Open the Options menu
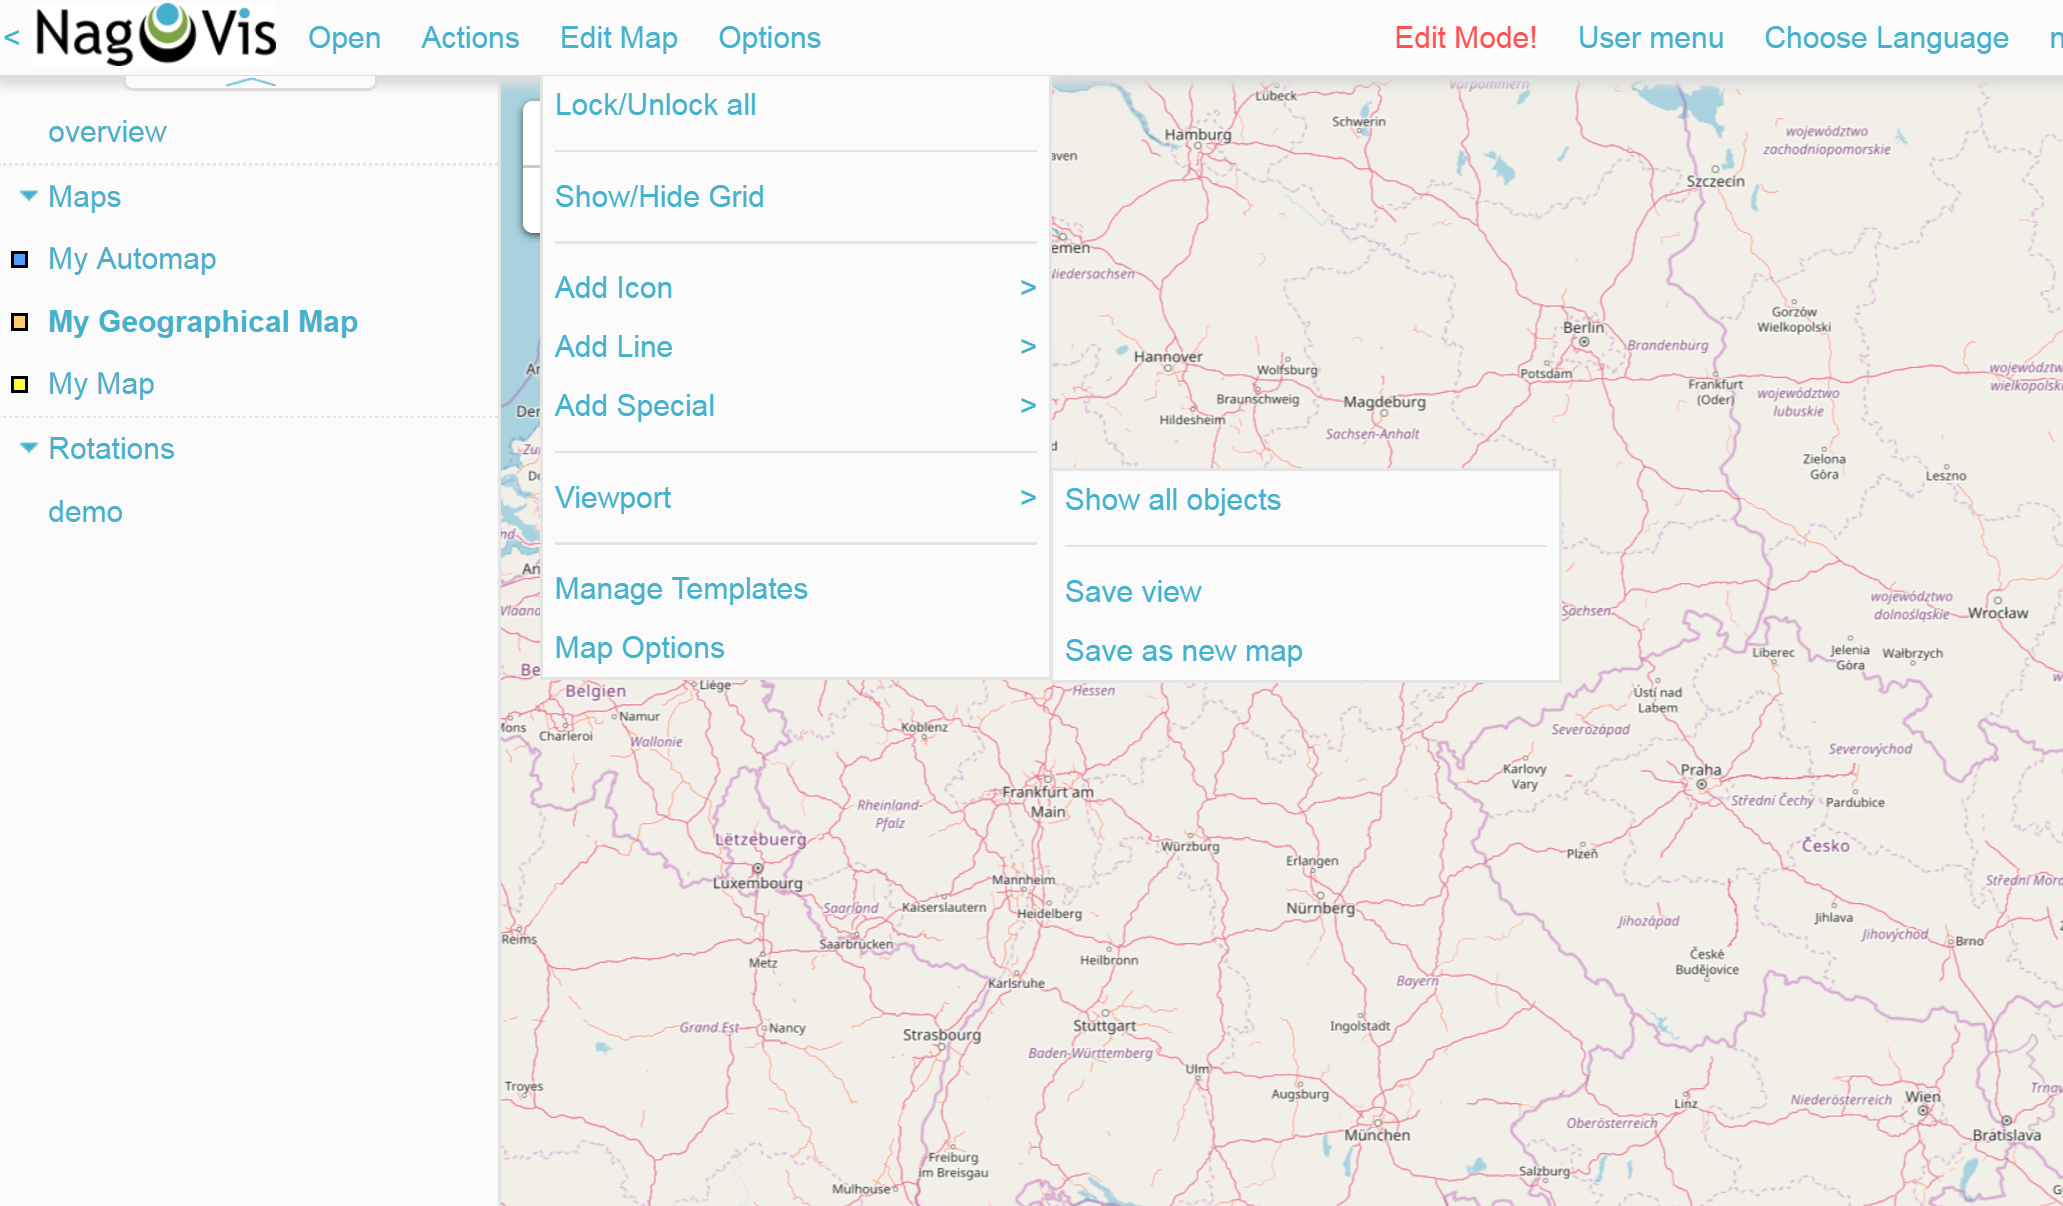The height and width of the screenshot is (1206, 2063). coord(769,38)
